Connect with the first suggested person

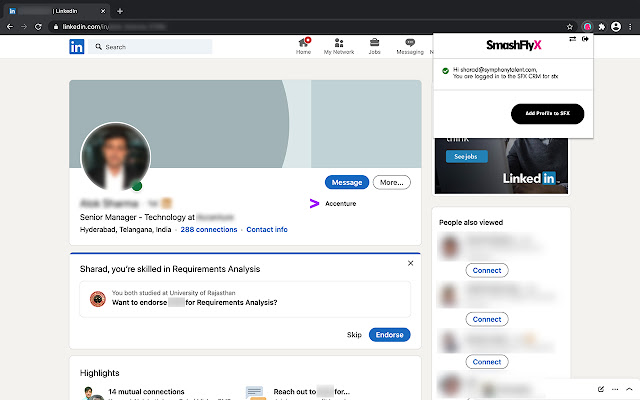tap(487, 270)
